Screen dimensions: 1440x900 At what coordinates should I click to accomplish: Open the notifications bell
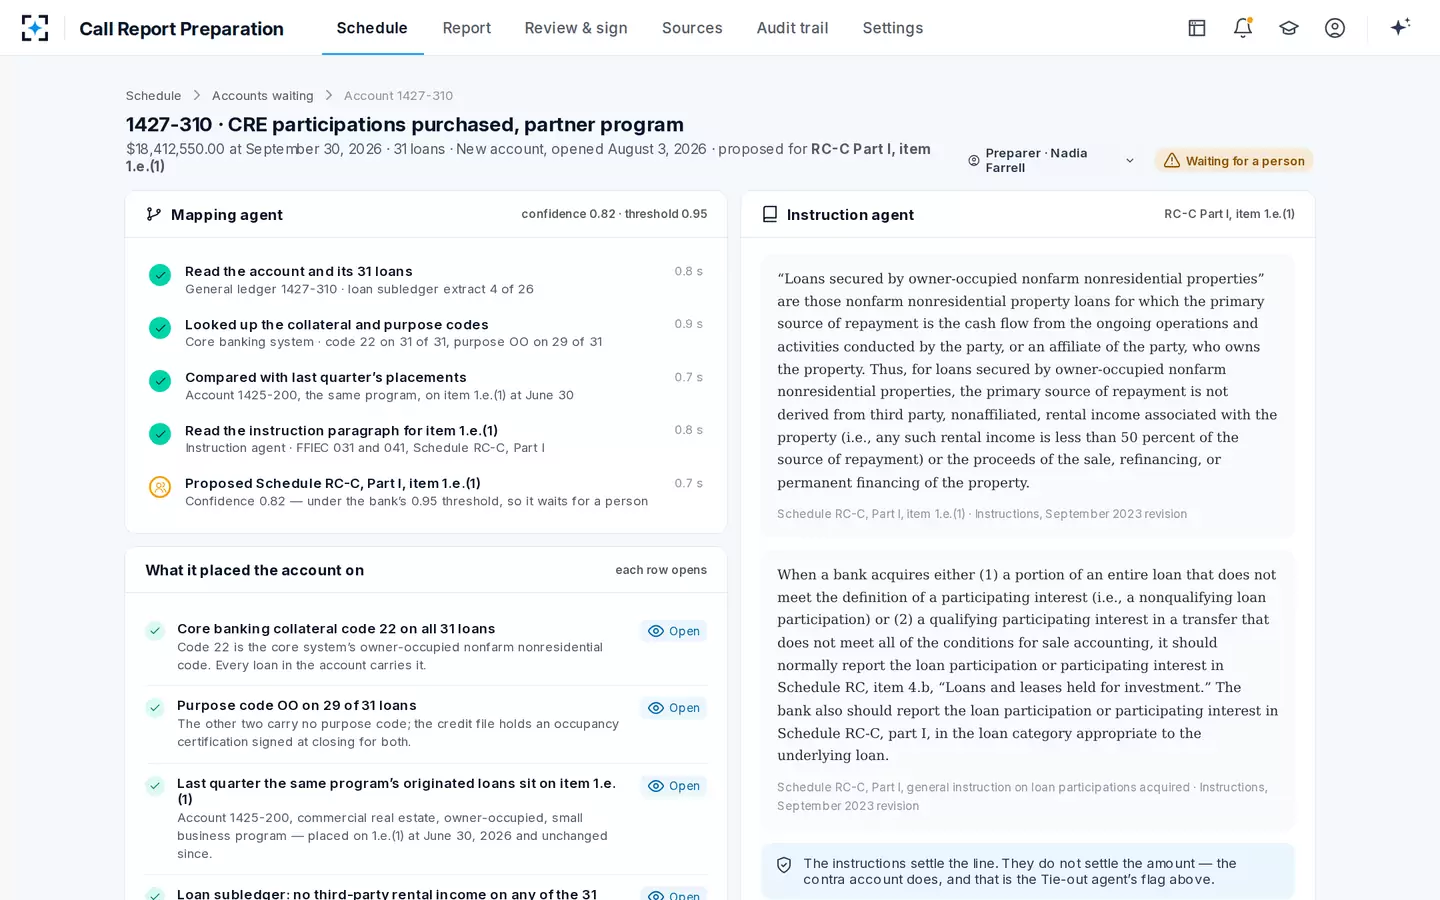point(1243,28)
